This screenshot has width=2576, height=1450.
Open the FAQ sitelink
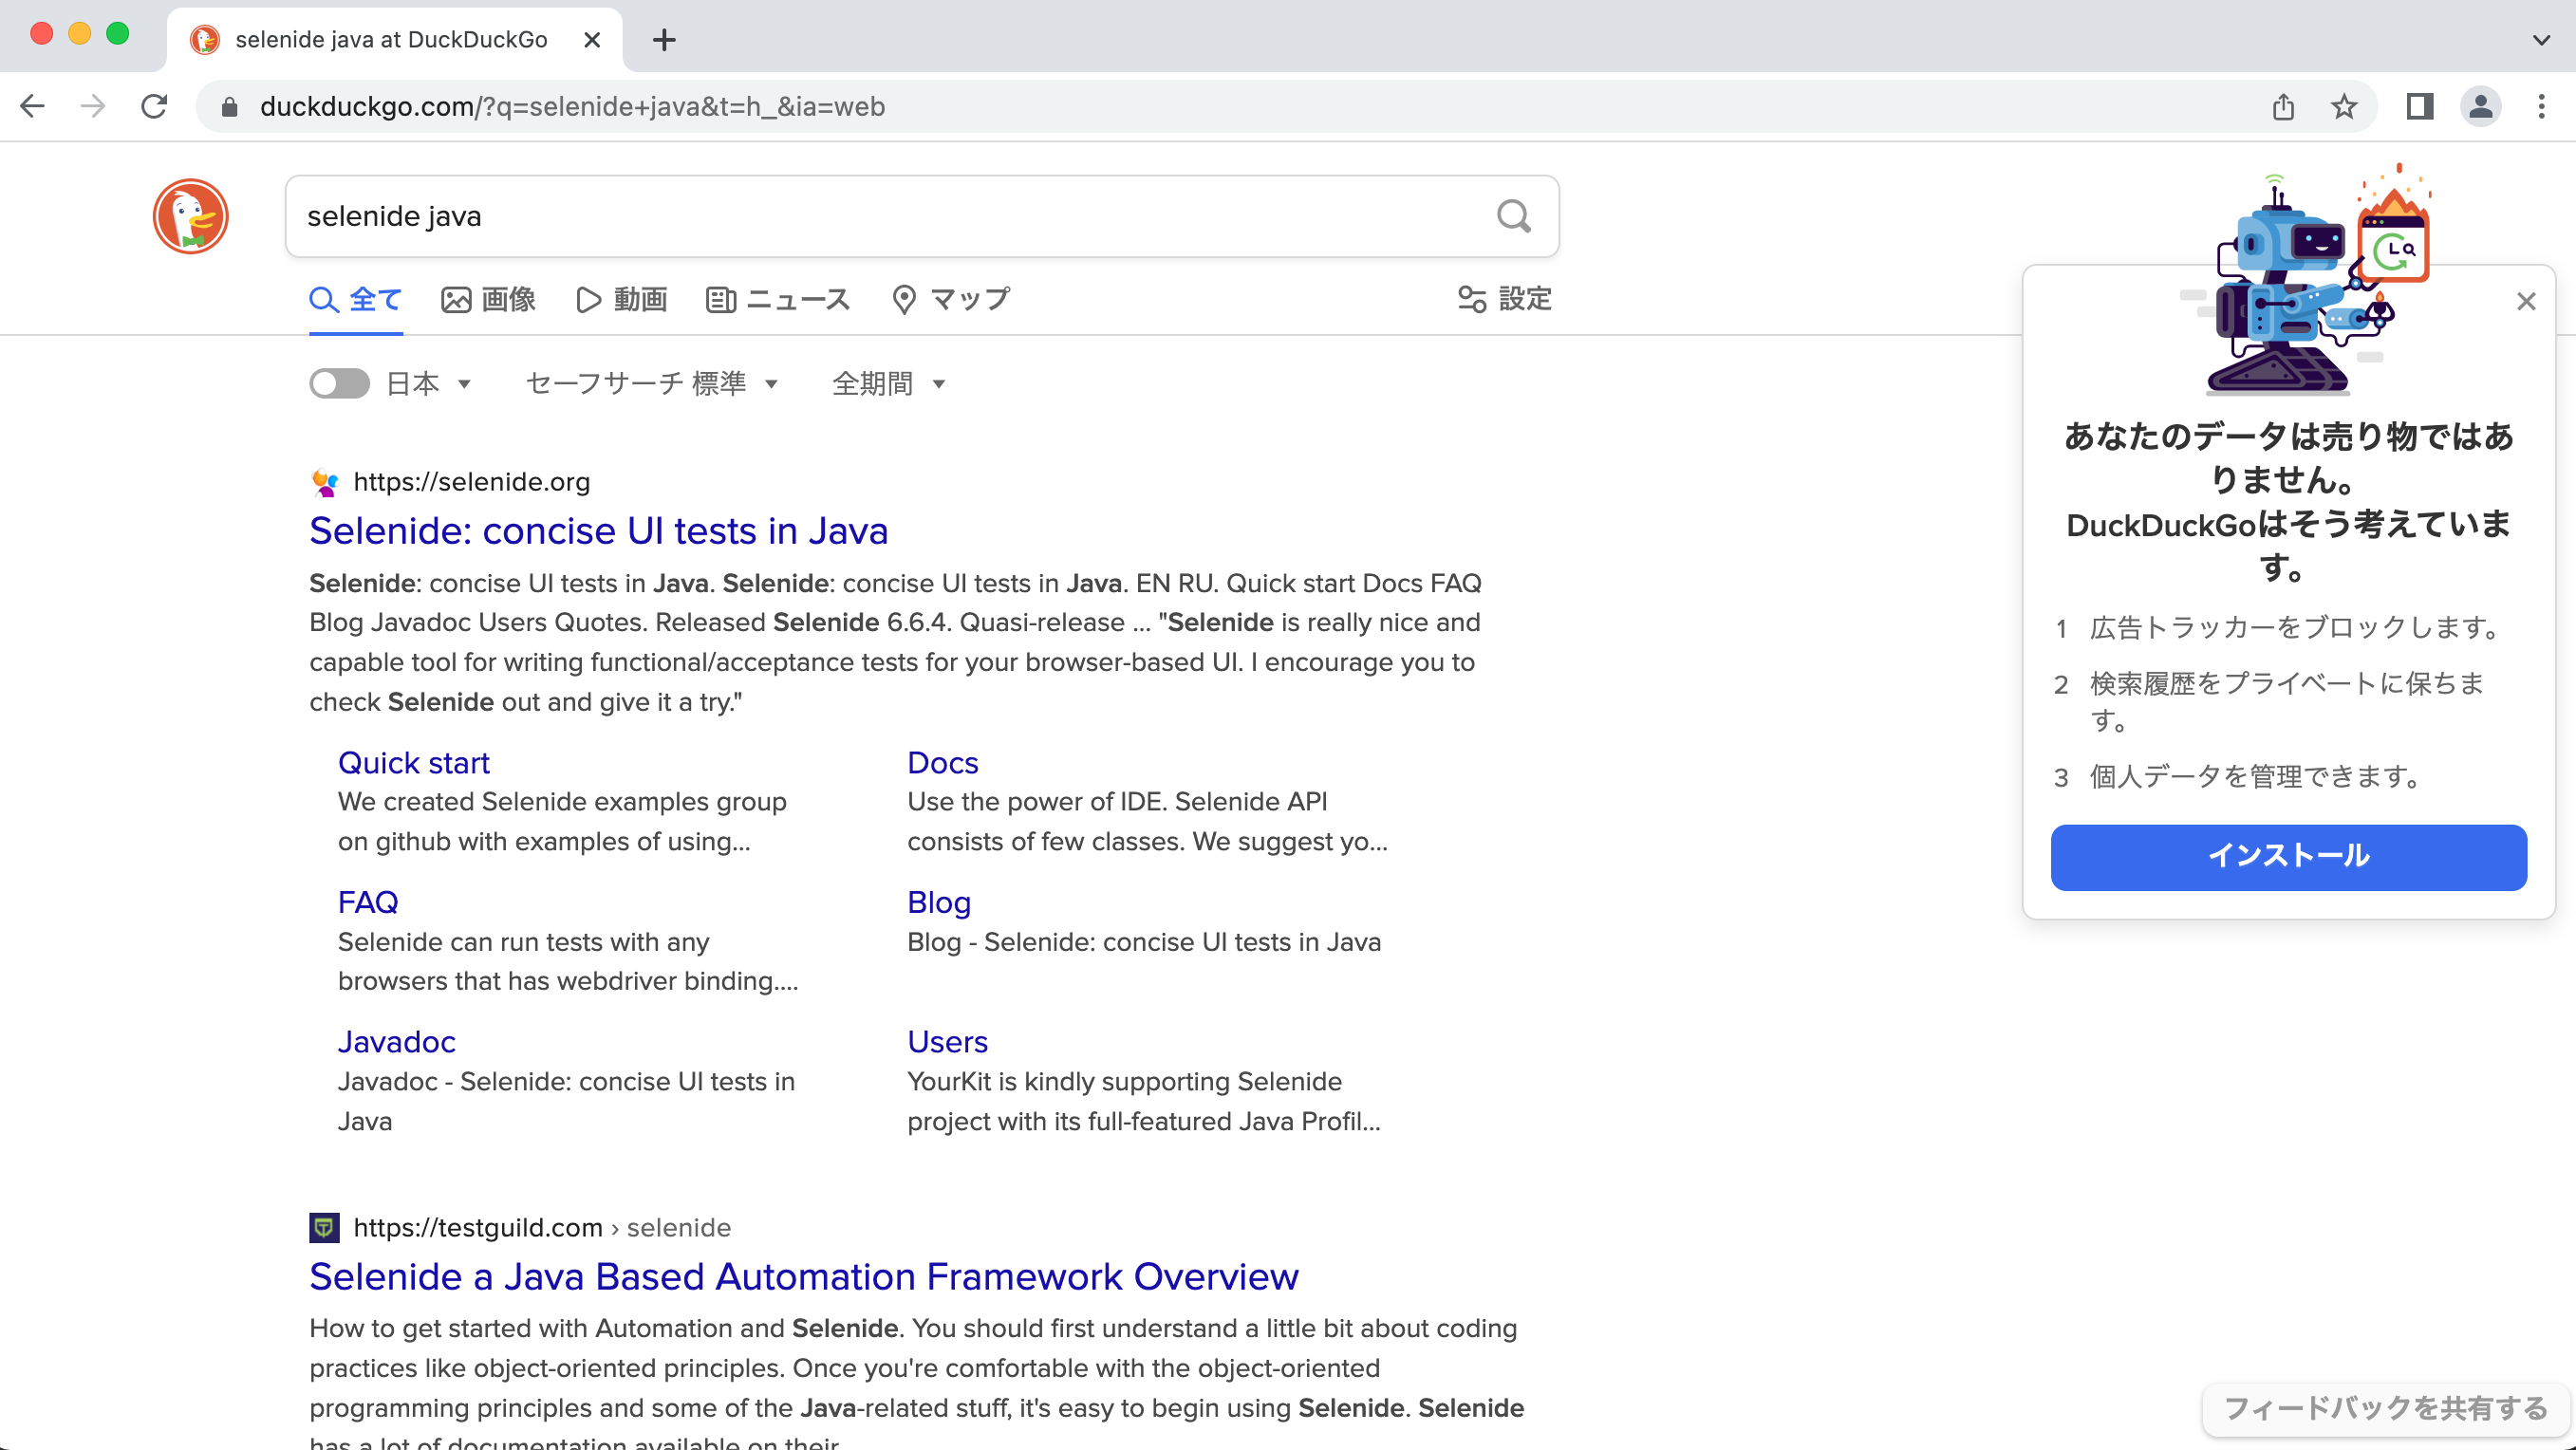[x=368, y=903]
